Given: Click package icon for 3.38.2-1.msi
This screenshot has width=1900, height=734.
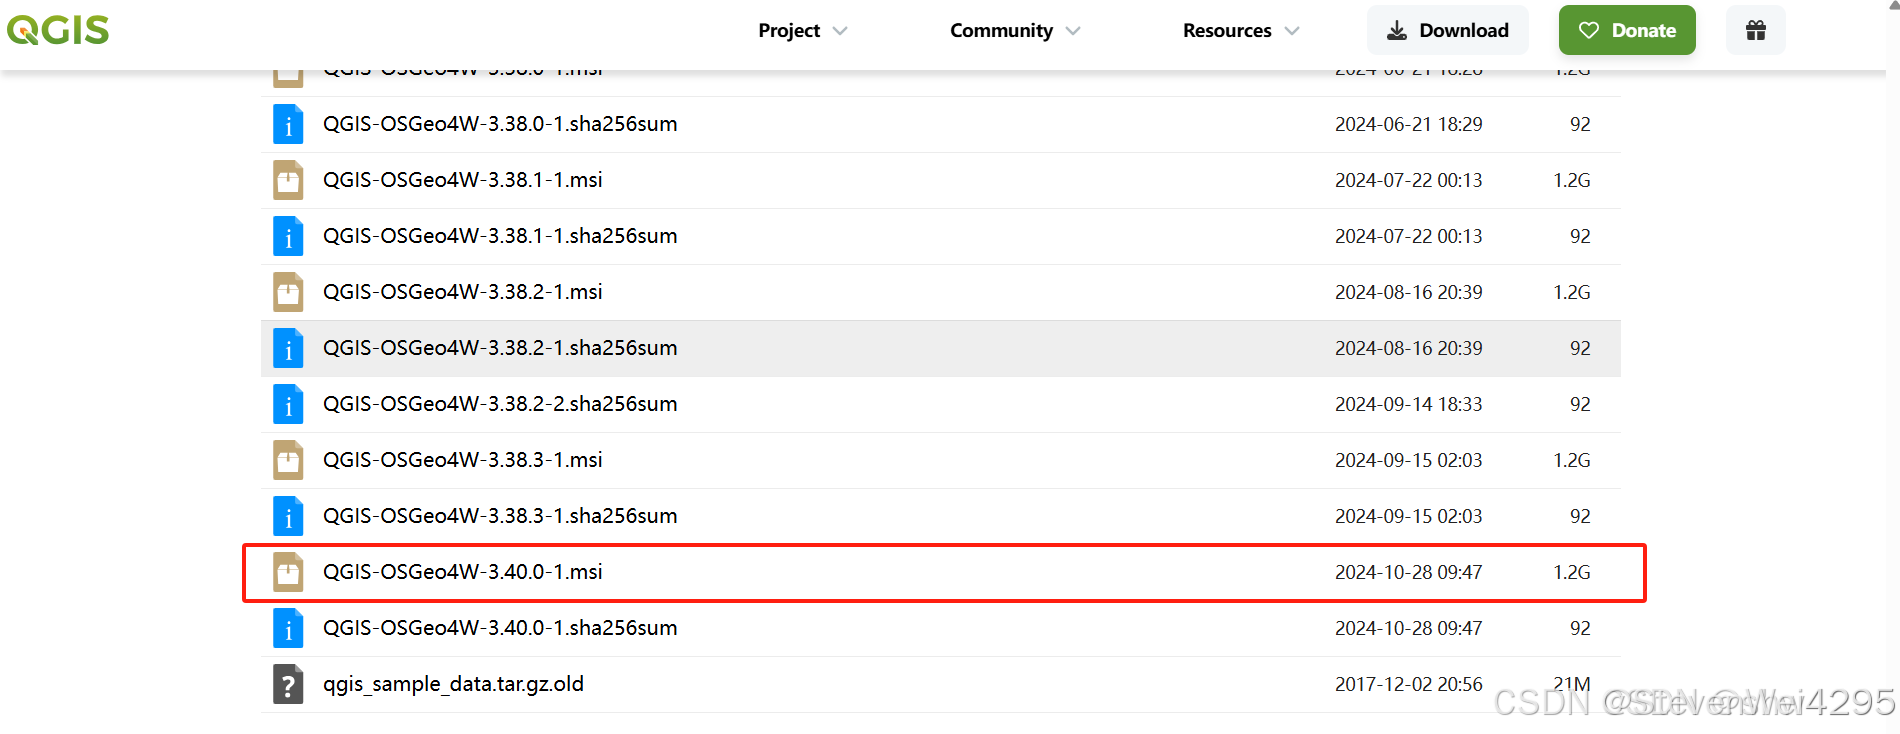Looking at the screenshot, I should [x=288, y=292].
